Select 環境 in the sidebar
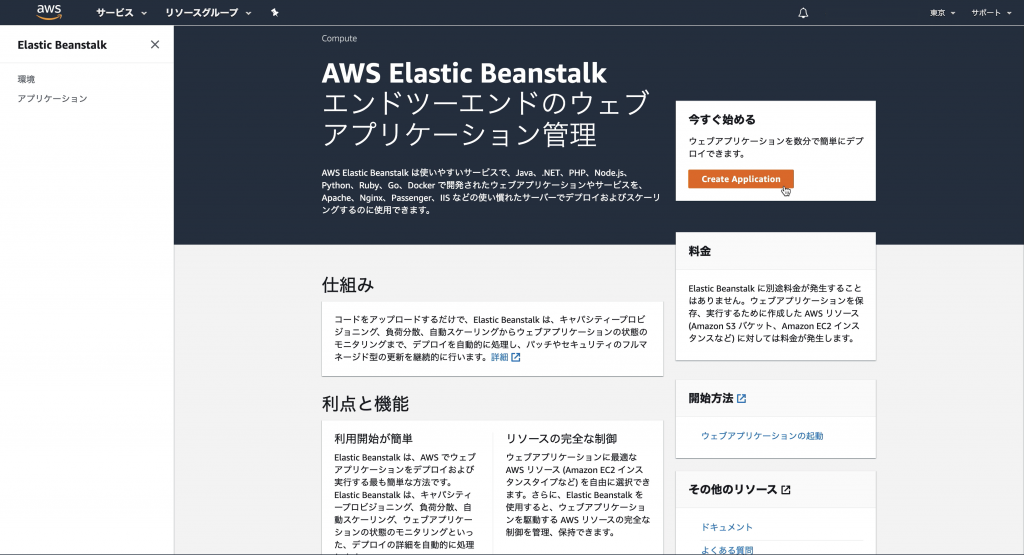This screenshot has width=1024, height=555. click(26, 79)
